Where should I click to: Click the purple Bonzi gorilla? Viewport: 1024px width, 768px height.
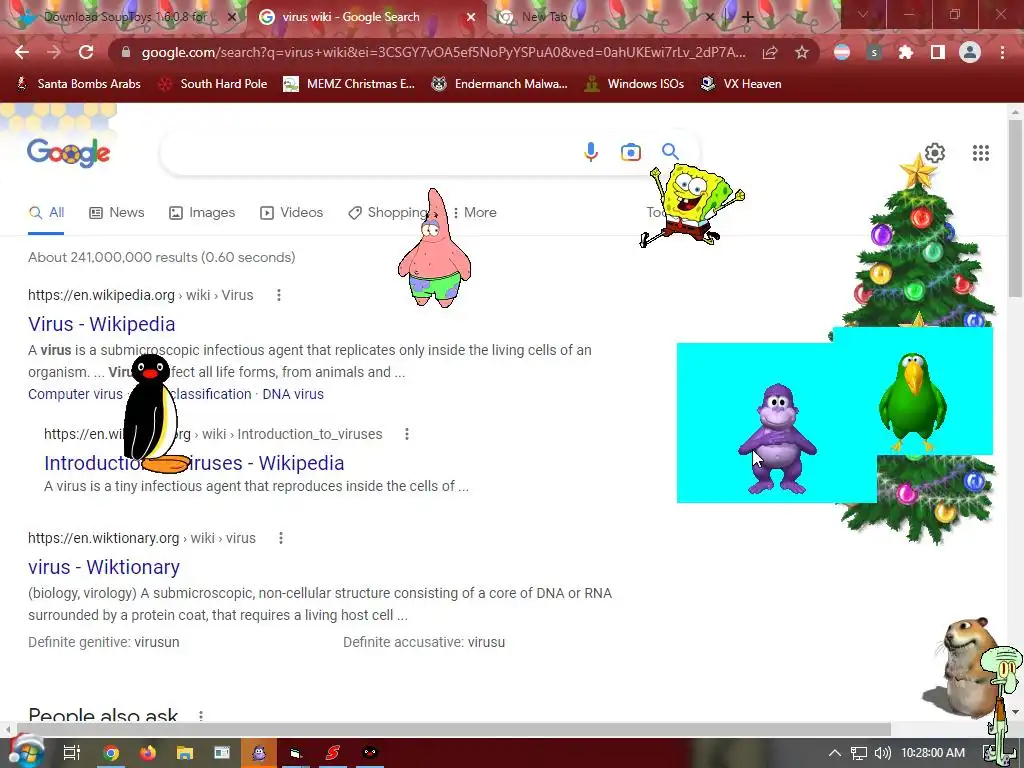tap(777, 438)
